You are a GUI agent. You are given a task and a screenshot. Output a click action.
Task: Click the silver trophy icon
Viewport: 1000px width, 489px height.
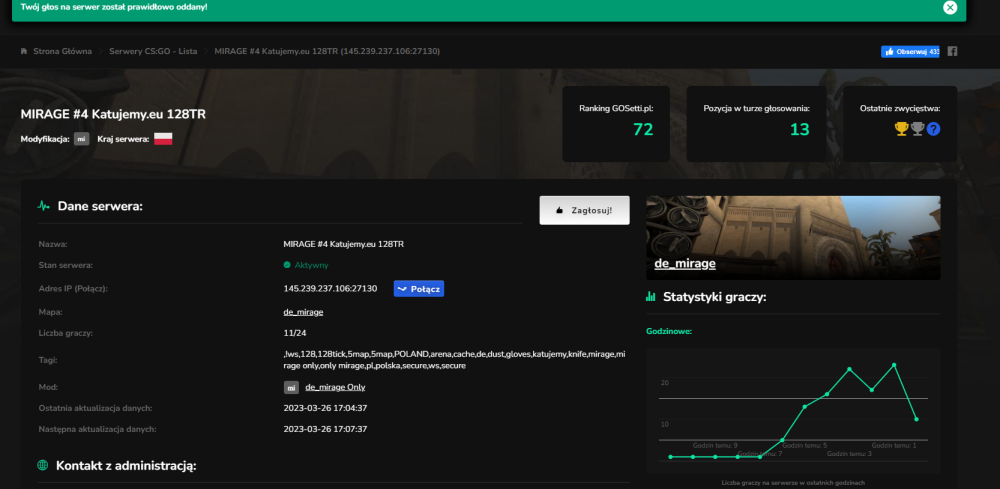(918, 129)
